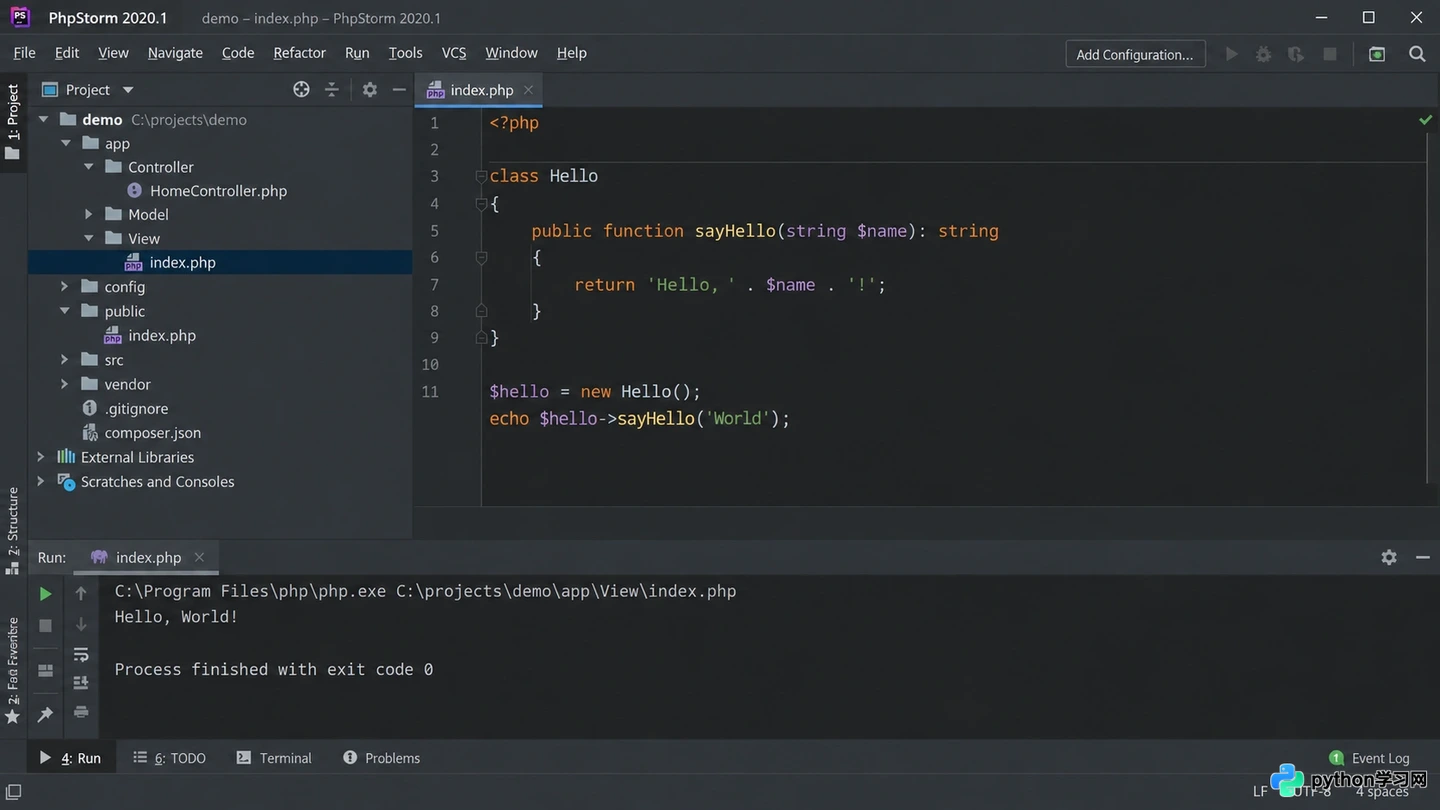Viewport: 1440px width, 810px height.
Task: Open the 6: TODO tool tab
Action: 169,758
